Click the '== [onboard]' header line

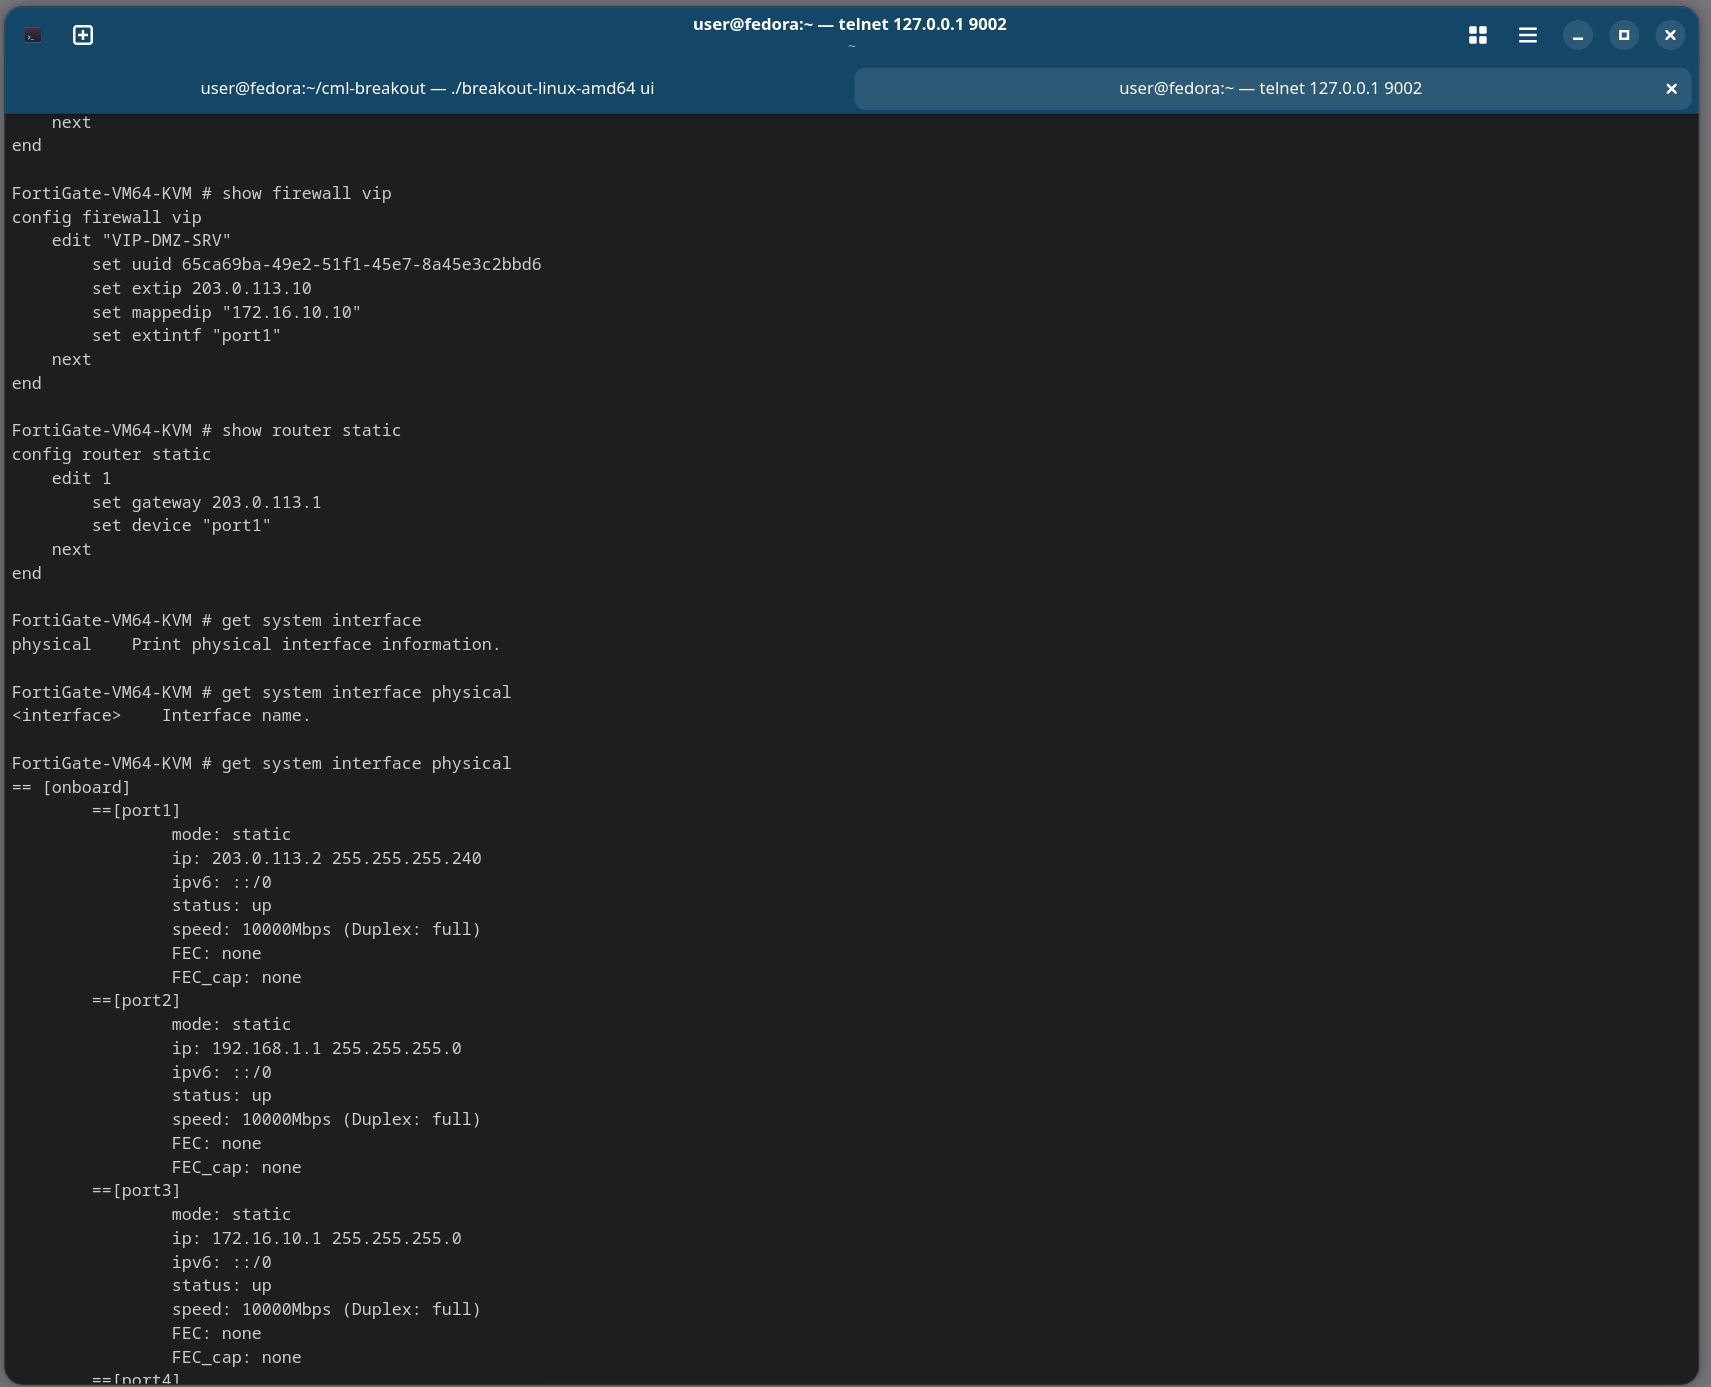click(x=71, y=787)
